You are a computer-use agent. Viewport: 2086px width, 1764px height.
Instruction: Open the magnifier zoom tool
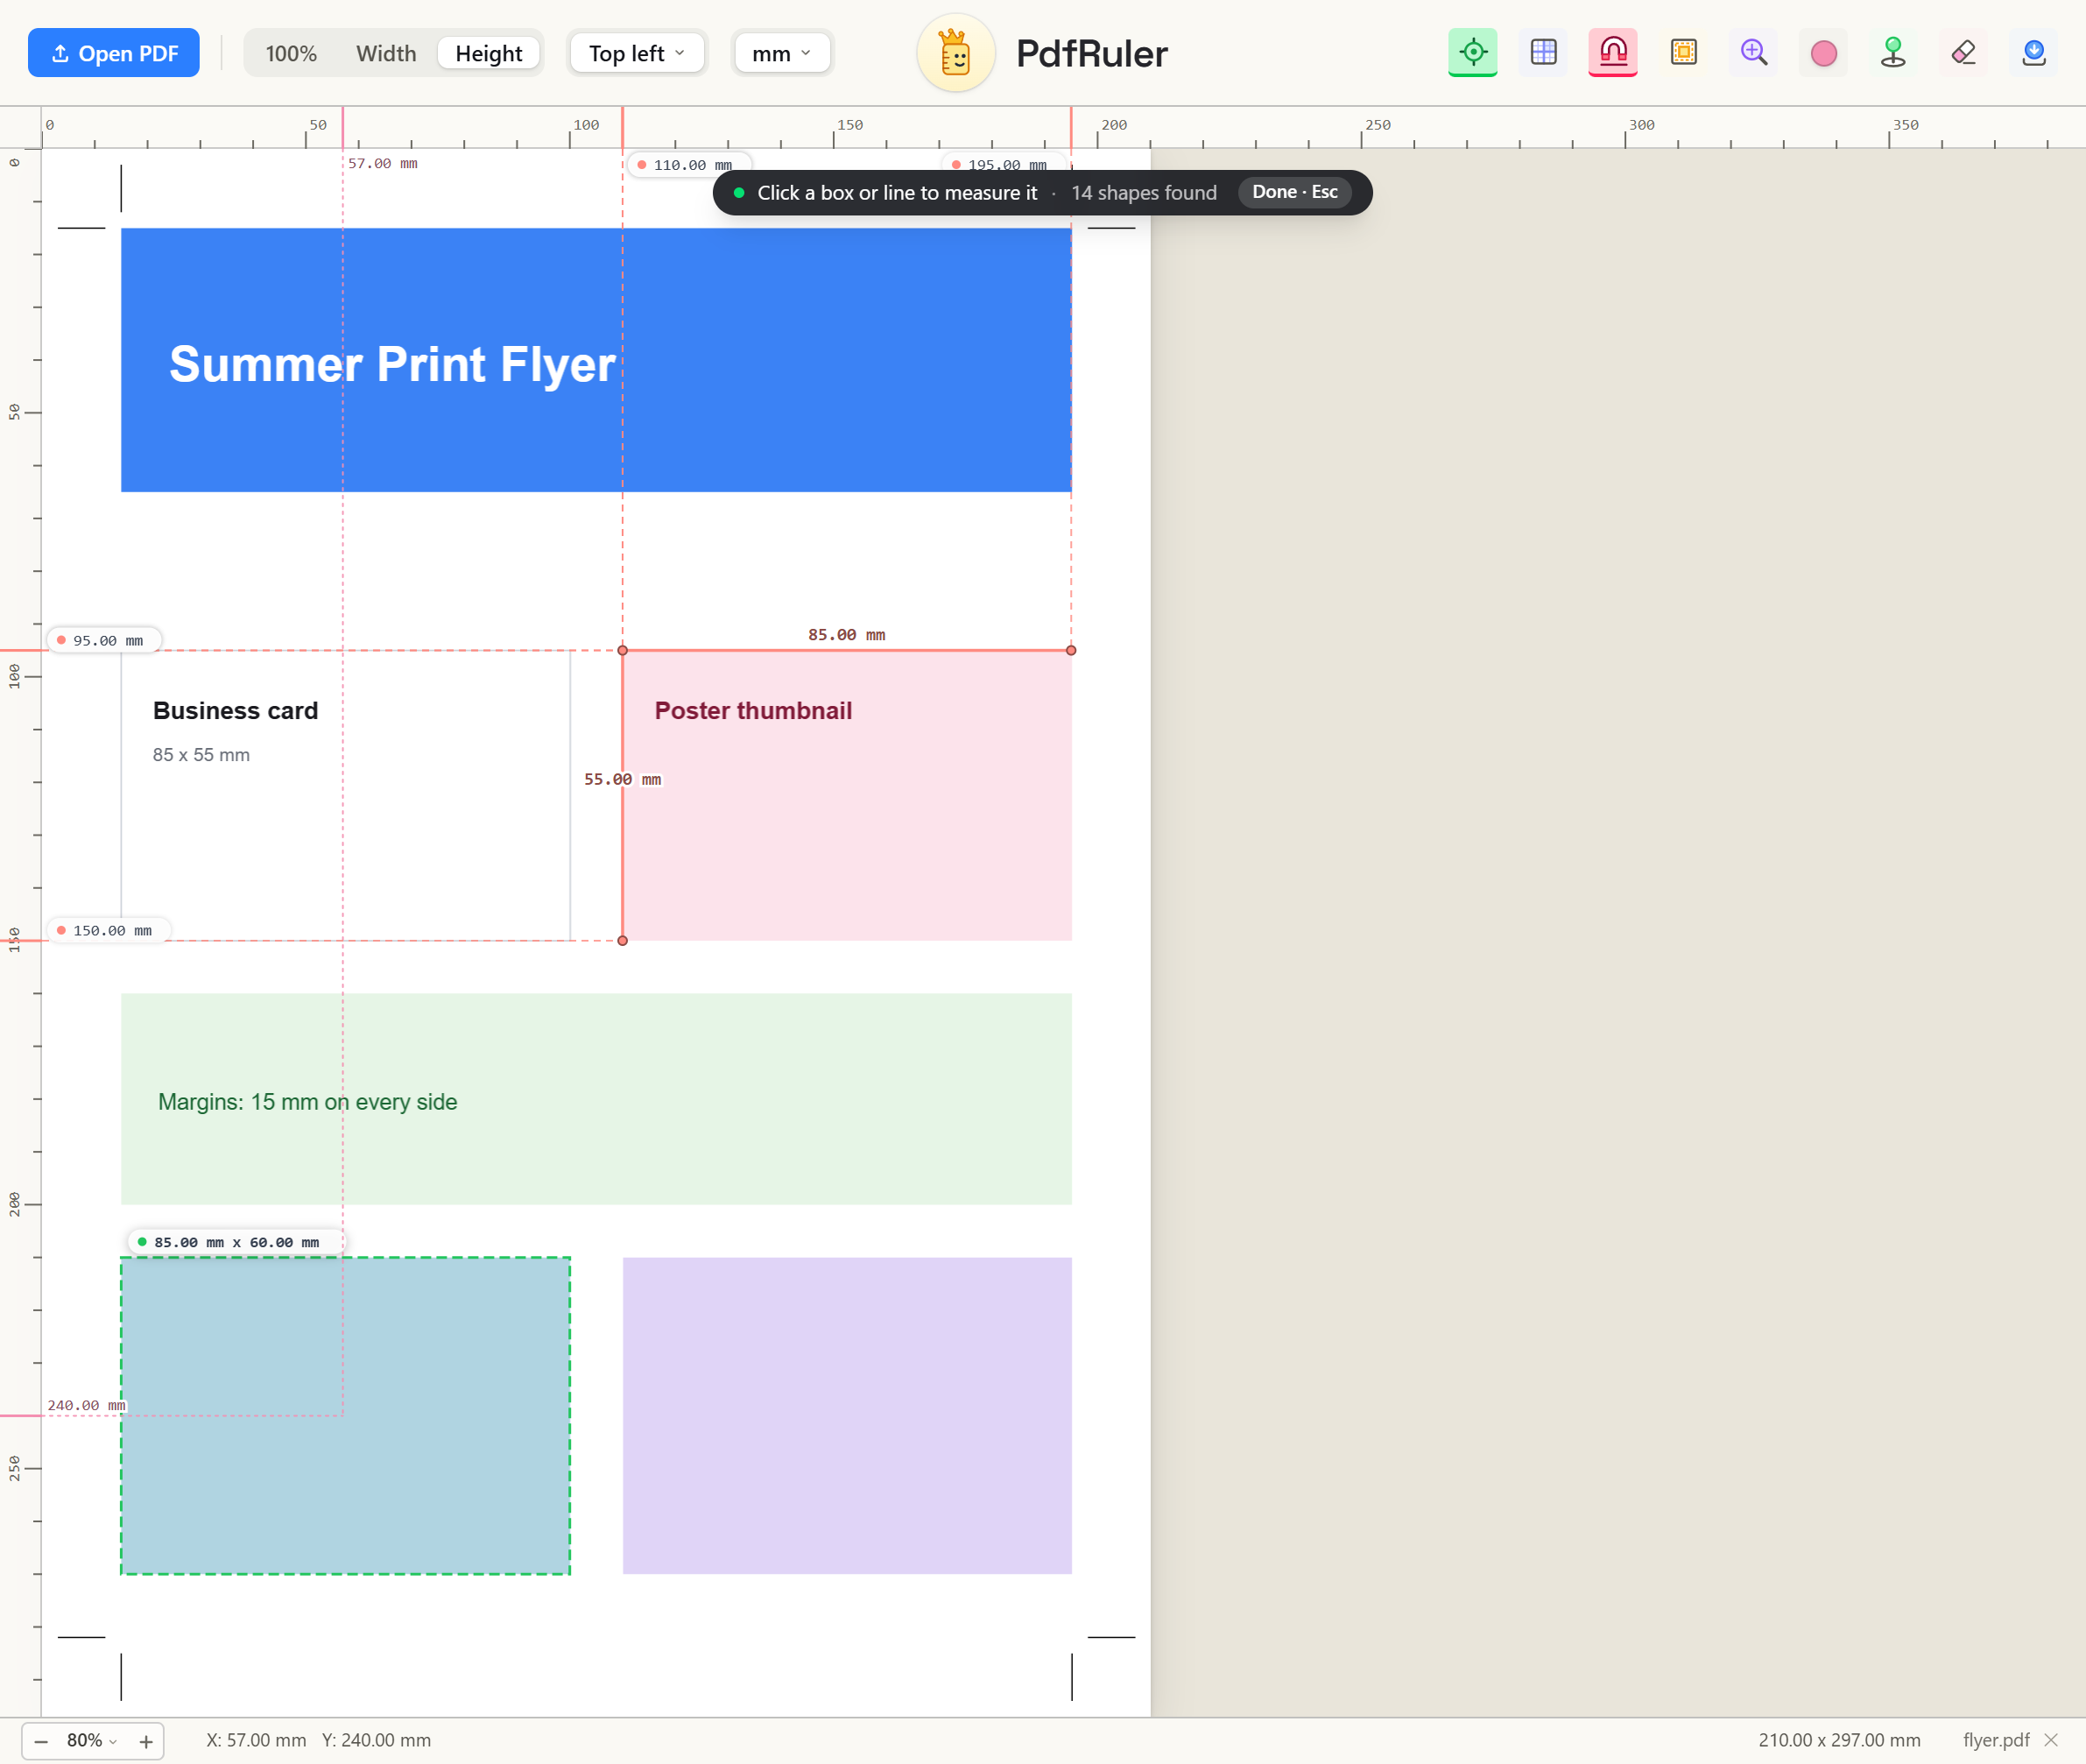(x=1753, y=52)
